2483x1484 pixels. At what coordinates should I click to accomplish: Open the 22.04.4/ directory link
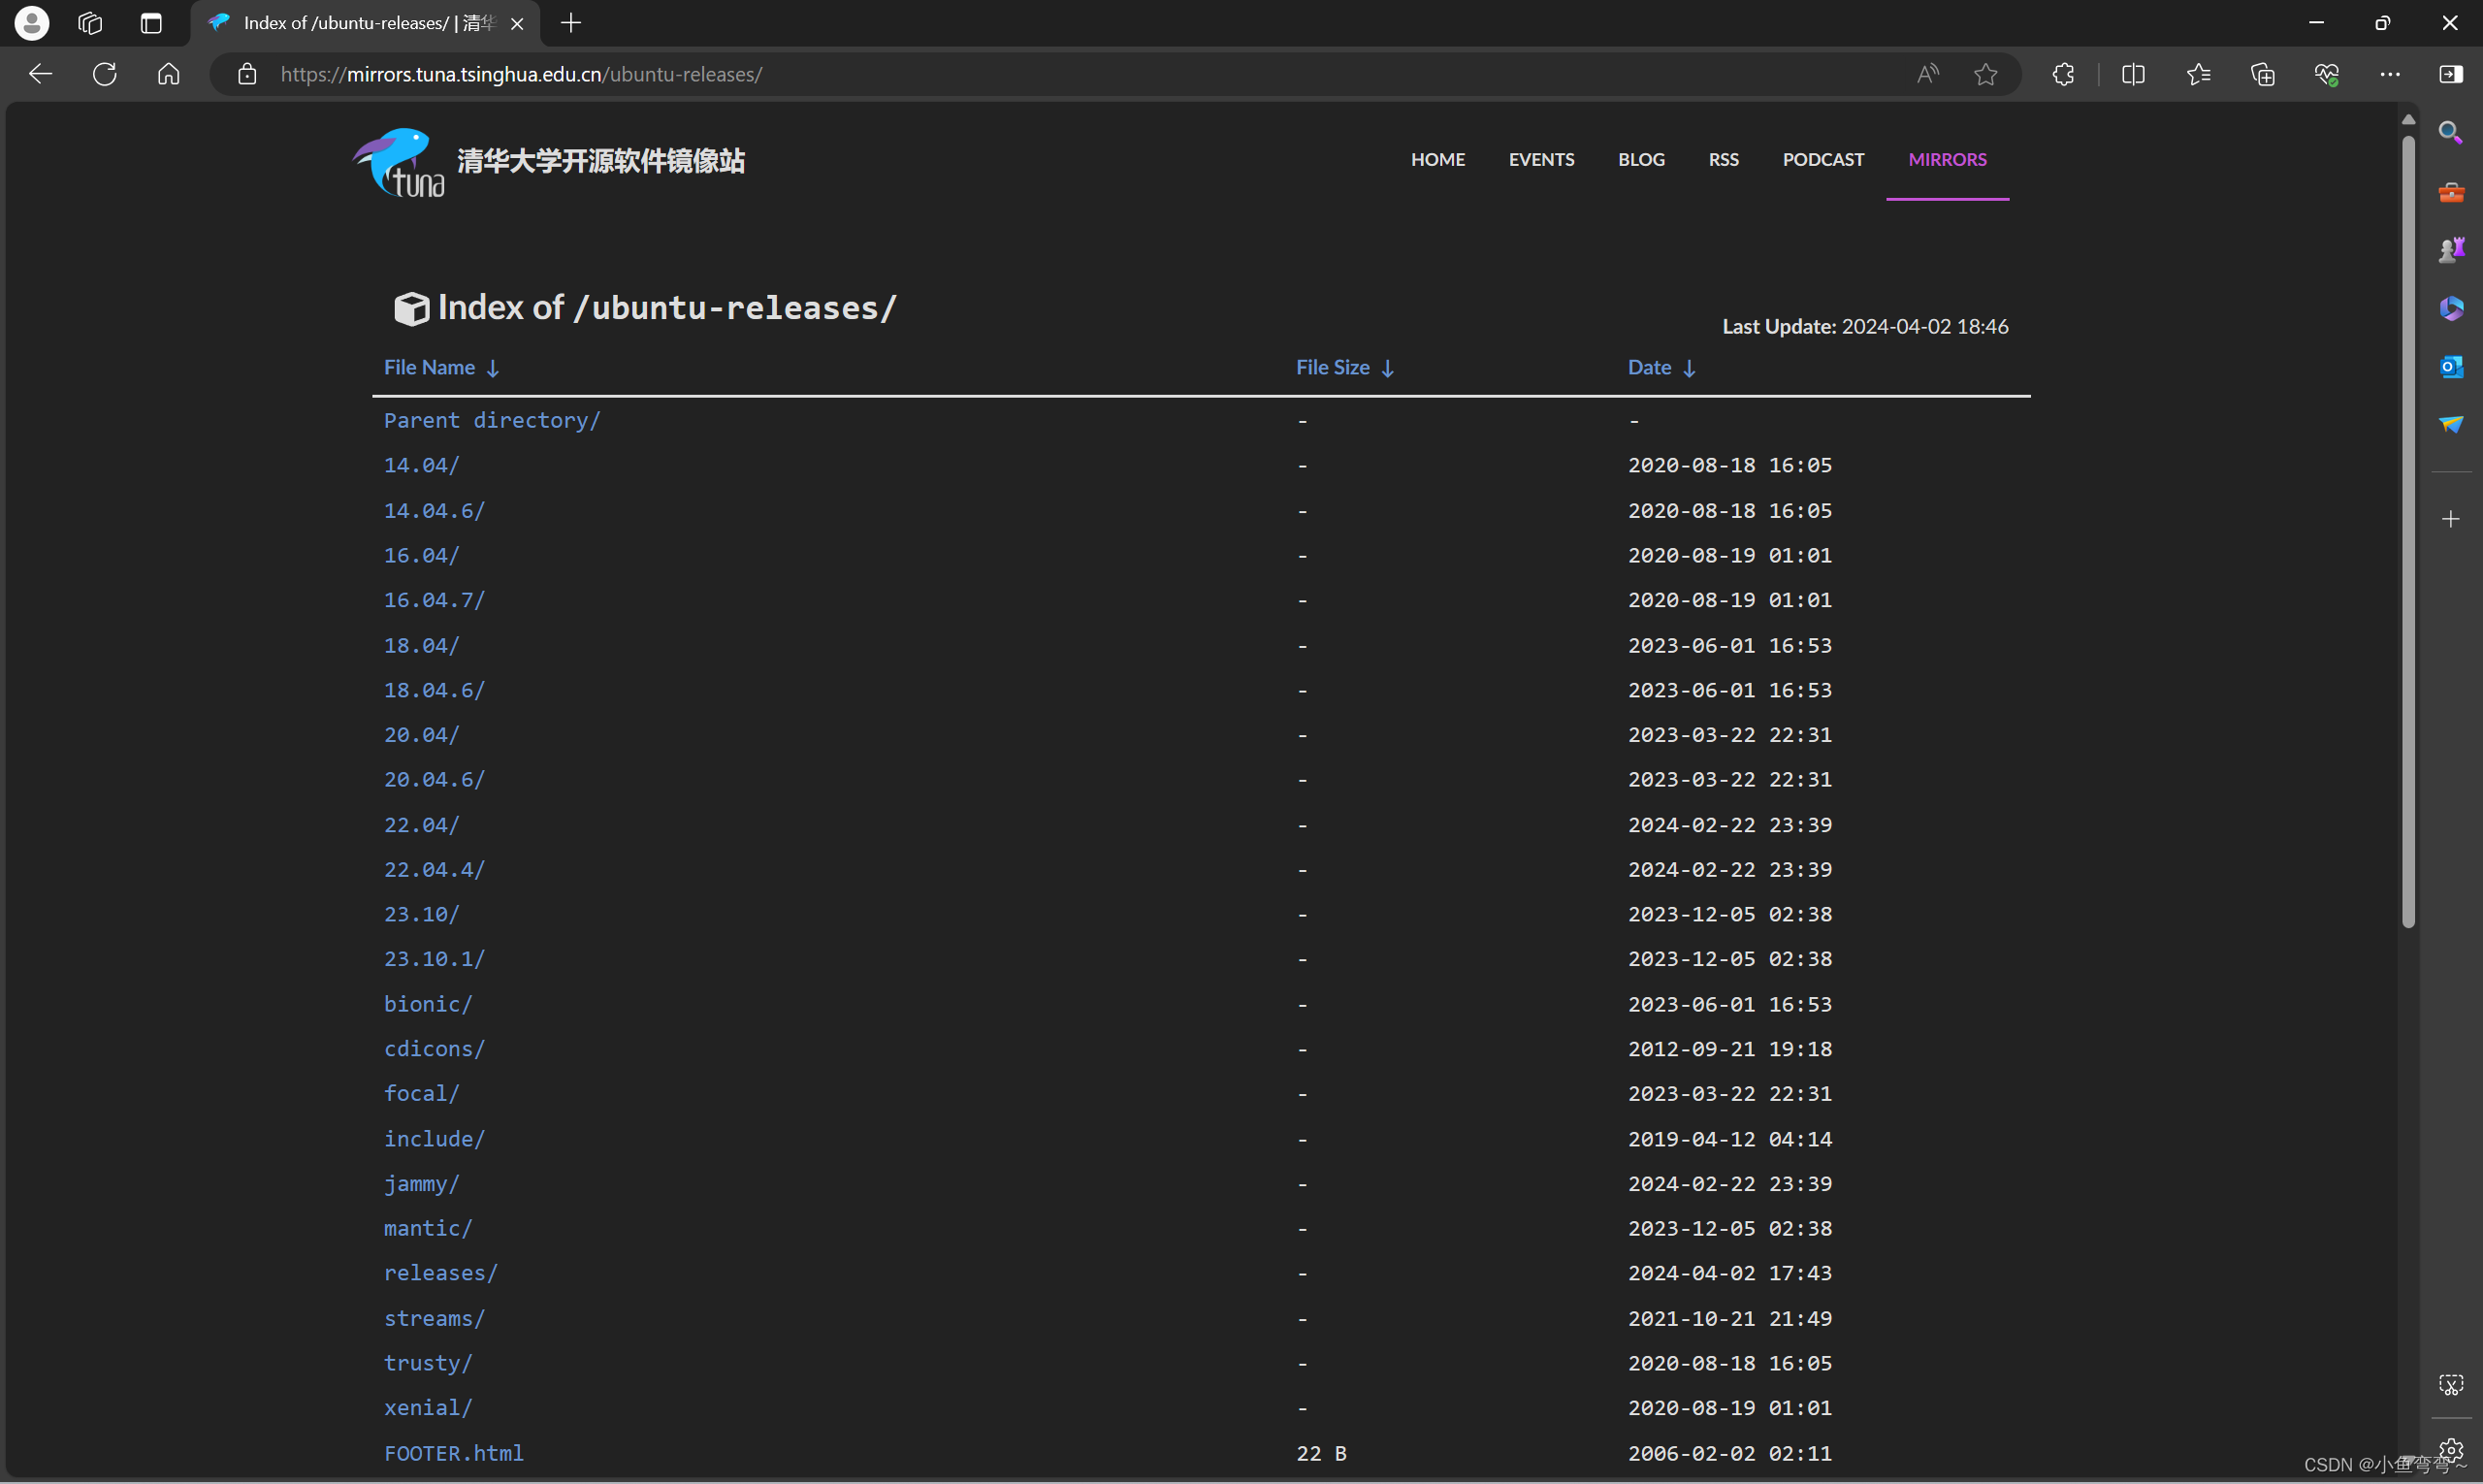(x=434, y=869)
